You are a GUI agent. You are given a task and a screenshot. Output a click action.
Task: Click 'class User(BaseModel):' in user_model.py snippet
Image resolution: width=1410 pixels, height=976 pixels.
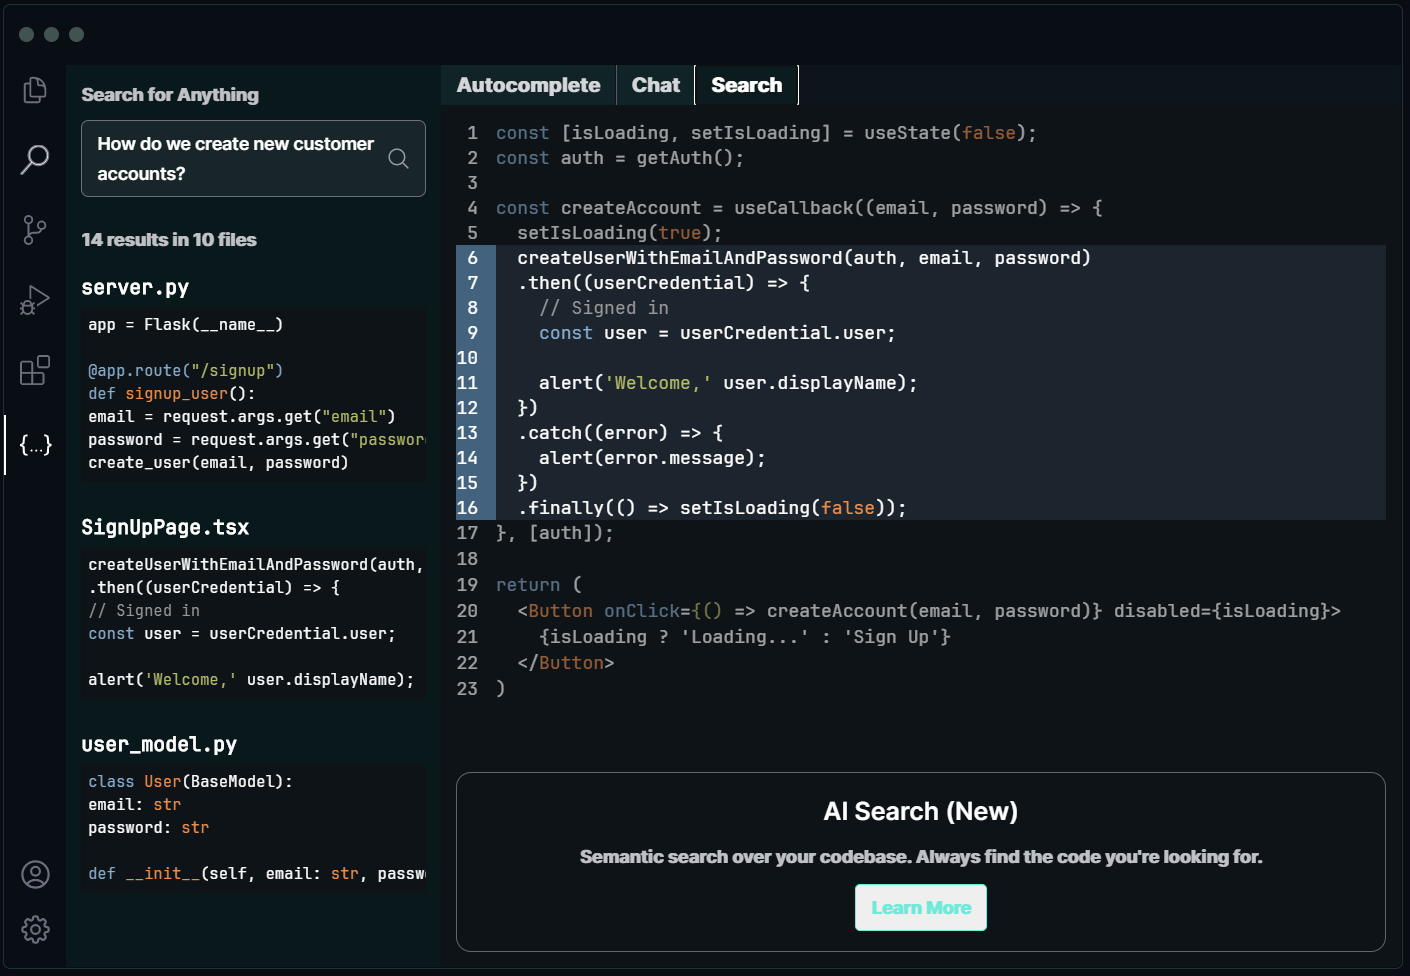pos(190,782)
